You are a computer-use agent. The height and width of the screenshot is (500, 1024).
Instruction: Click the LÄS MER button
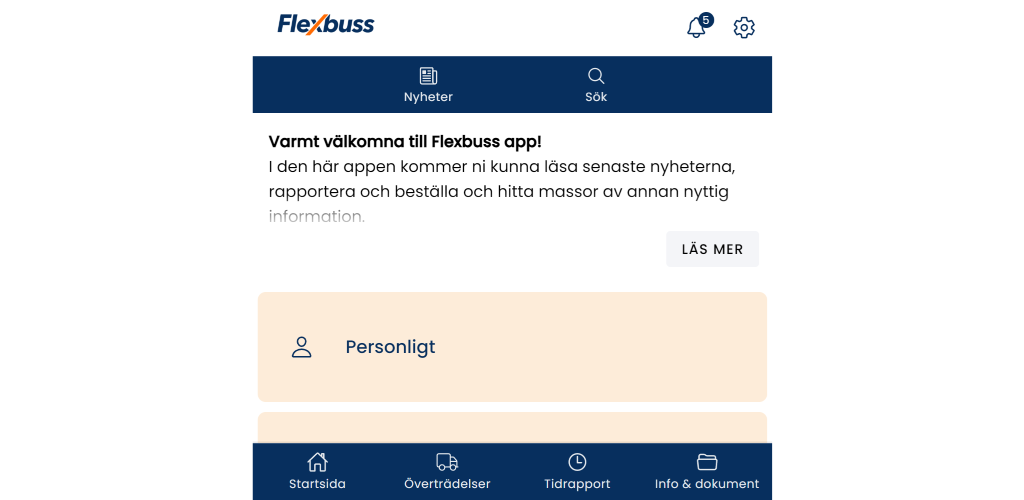coord(712,249)
